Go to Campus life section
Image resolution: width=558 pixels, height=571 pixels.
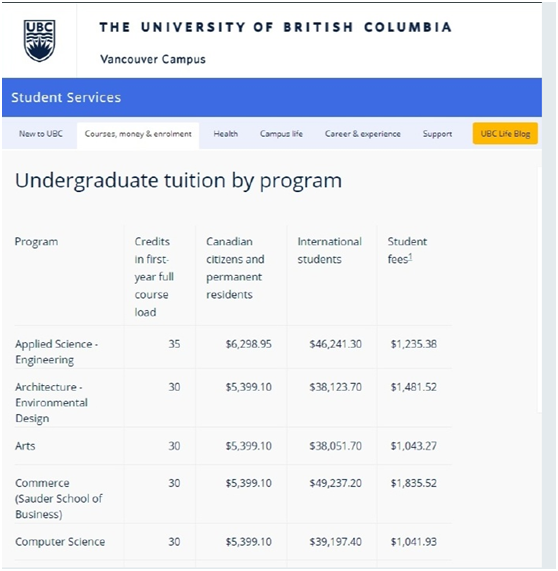(281, 134)
